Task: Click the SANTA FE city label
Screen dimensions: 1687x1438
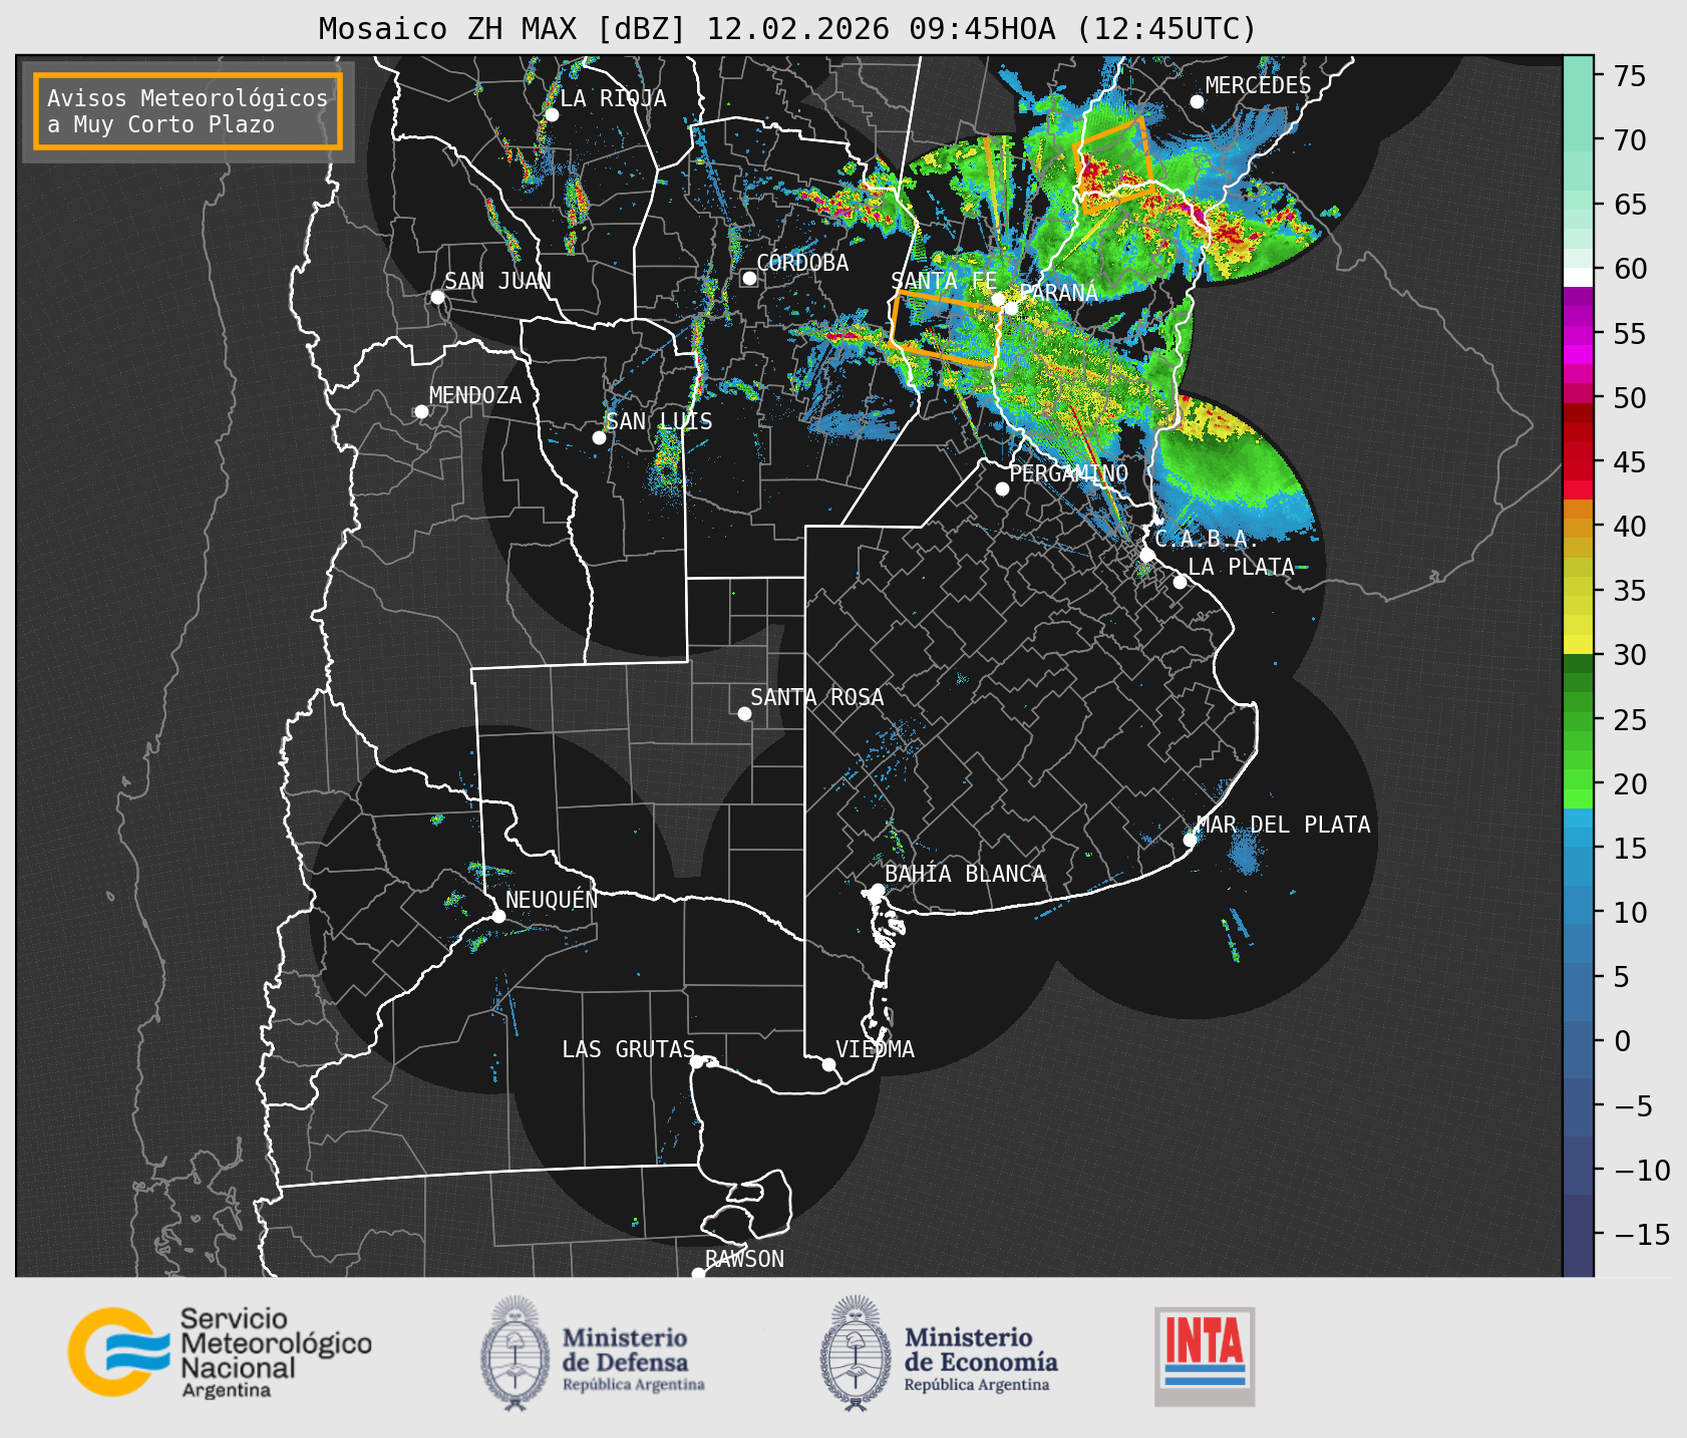Action: pos(944,281)
